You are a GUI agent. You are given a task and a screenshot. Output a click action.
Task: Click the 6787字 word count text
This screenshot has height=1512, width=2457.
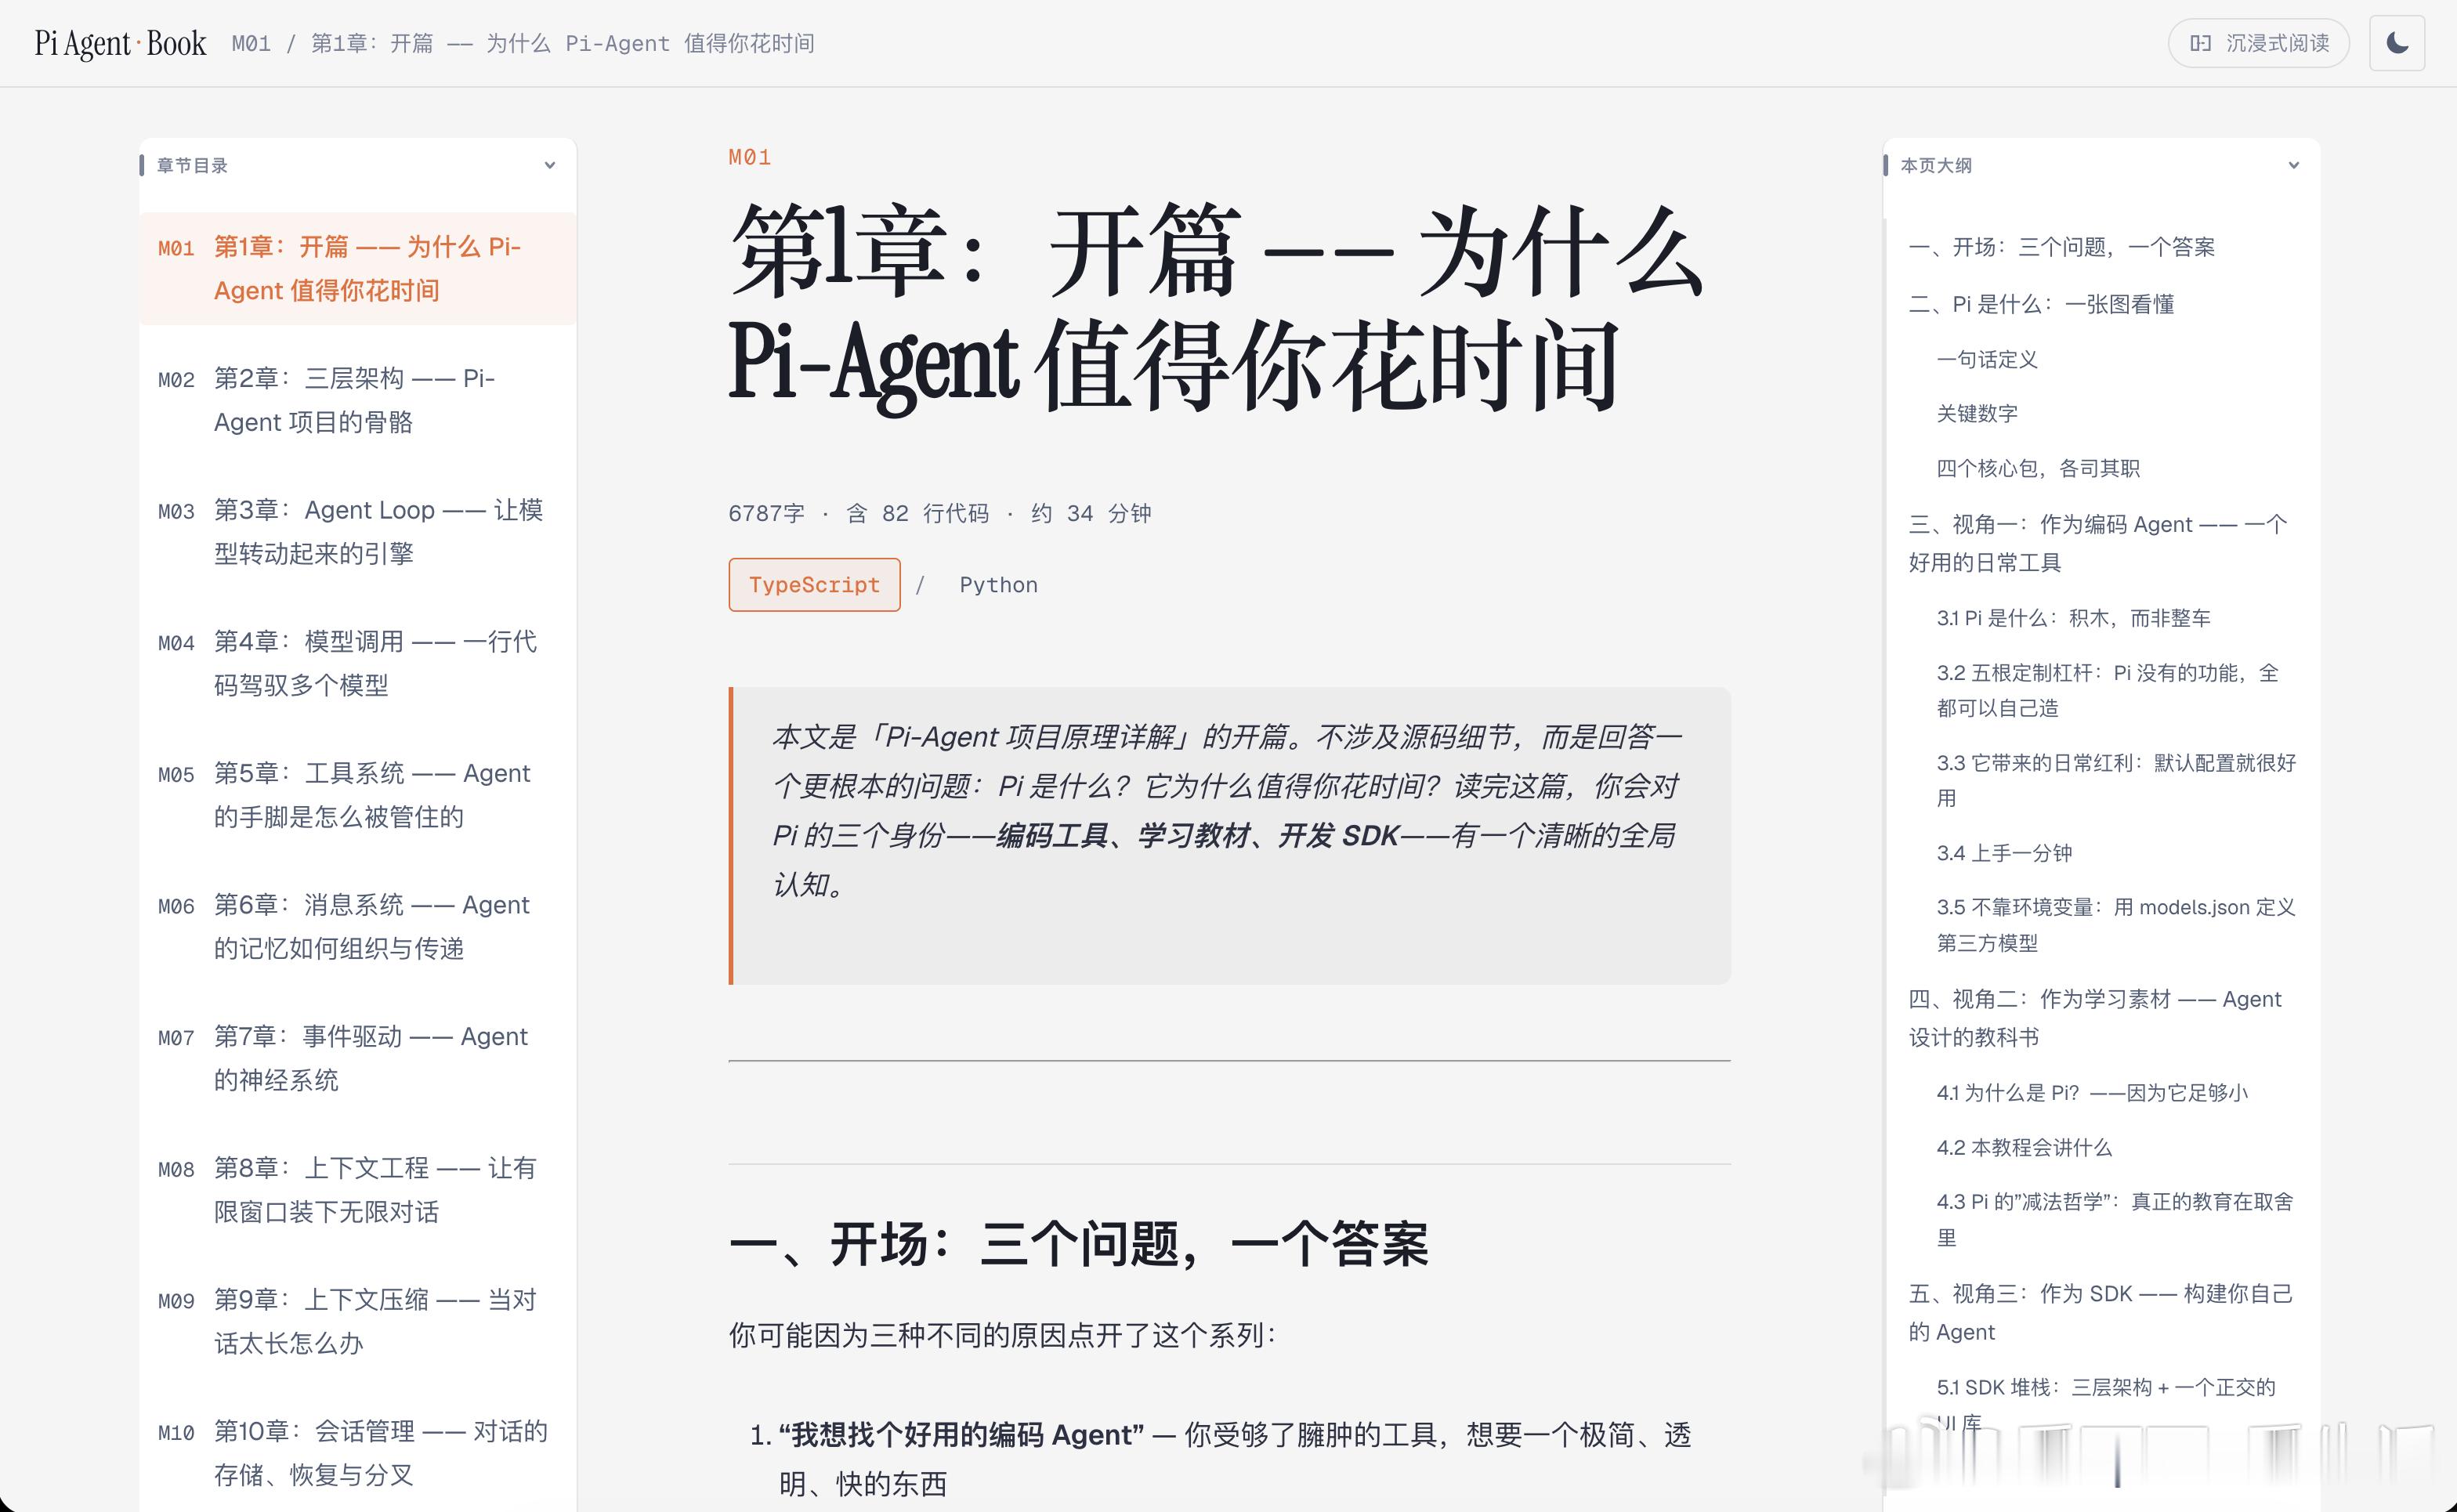point(766,513)
